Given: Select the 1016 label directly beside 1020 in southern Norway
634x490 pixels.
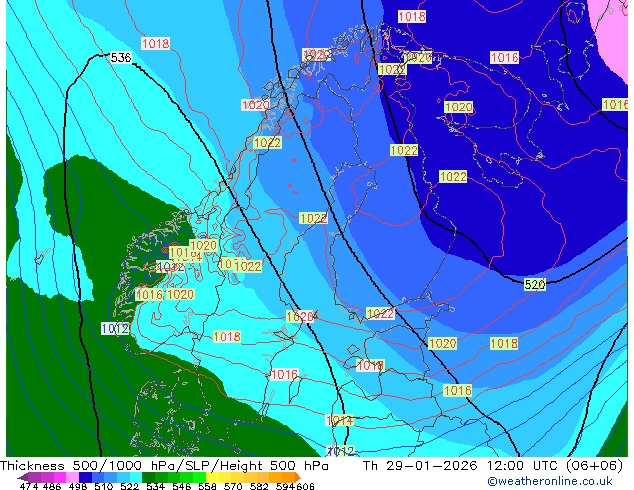Looking at the screenshot, I should point(149,294).
